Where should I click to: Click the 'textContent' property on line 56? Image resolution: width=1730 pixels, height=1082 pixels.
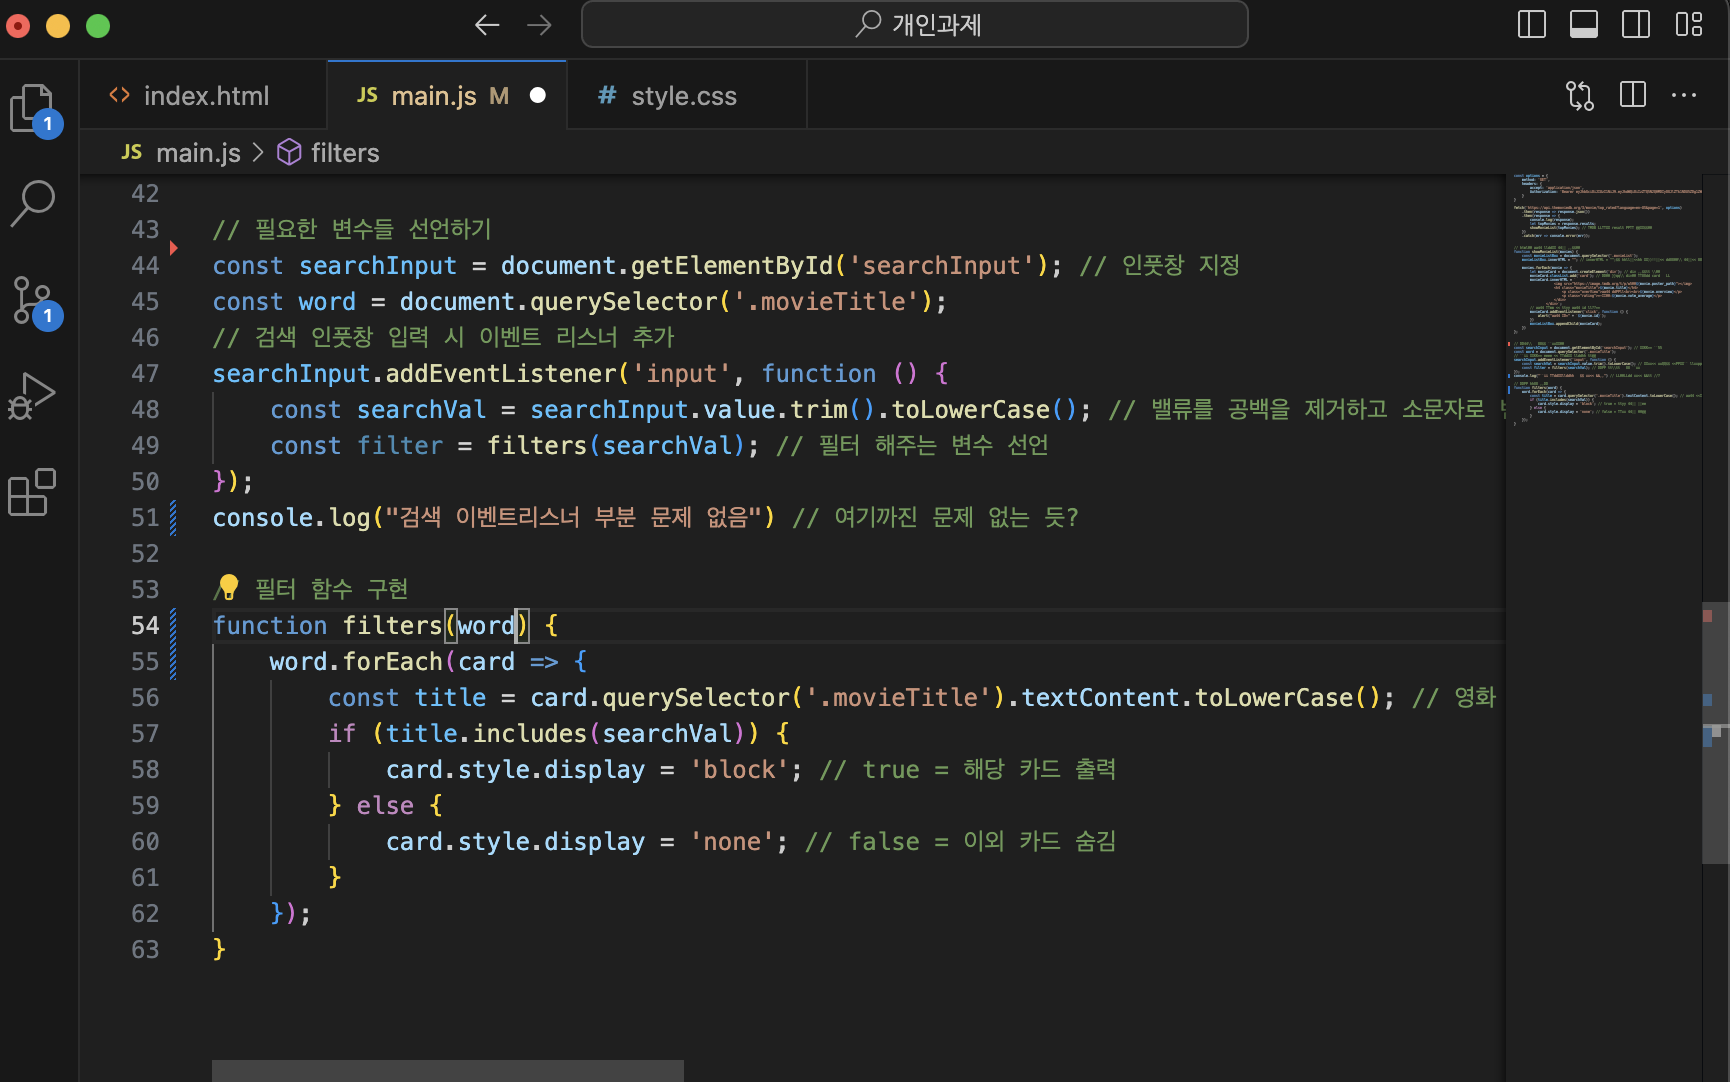pos(1100,698)
